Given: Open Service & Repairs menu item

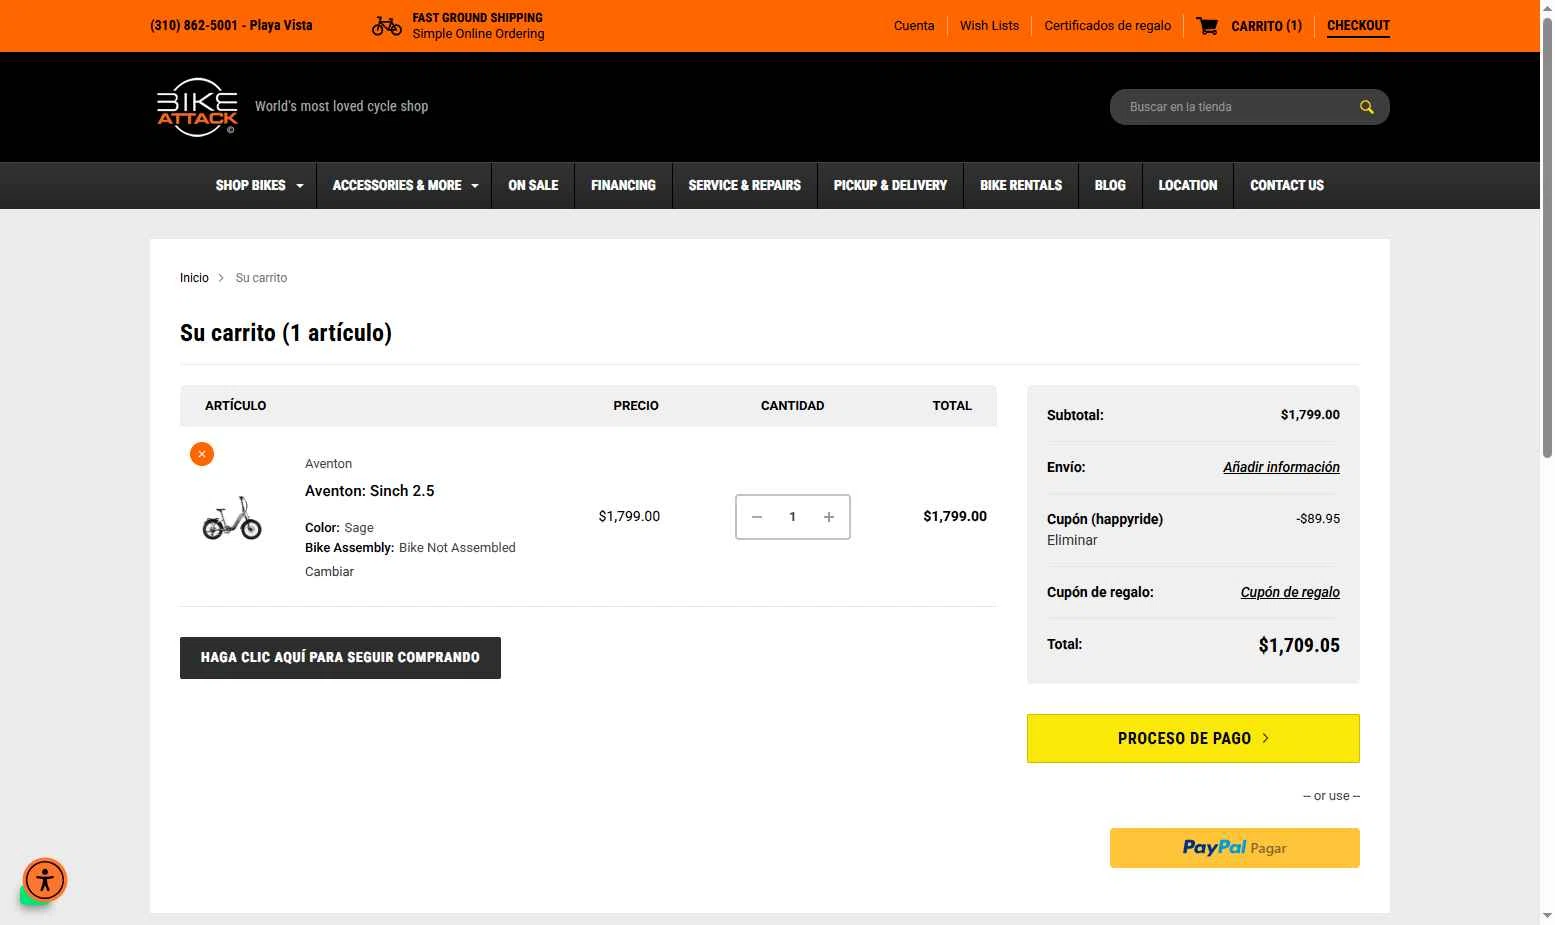Looking at the screenshot, I should coord(744,185).
